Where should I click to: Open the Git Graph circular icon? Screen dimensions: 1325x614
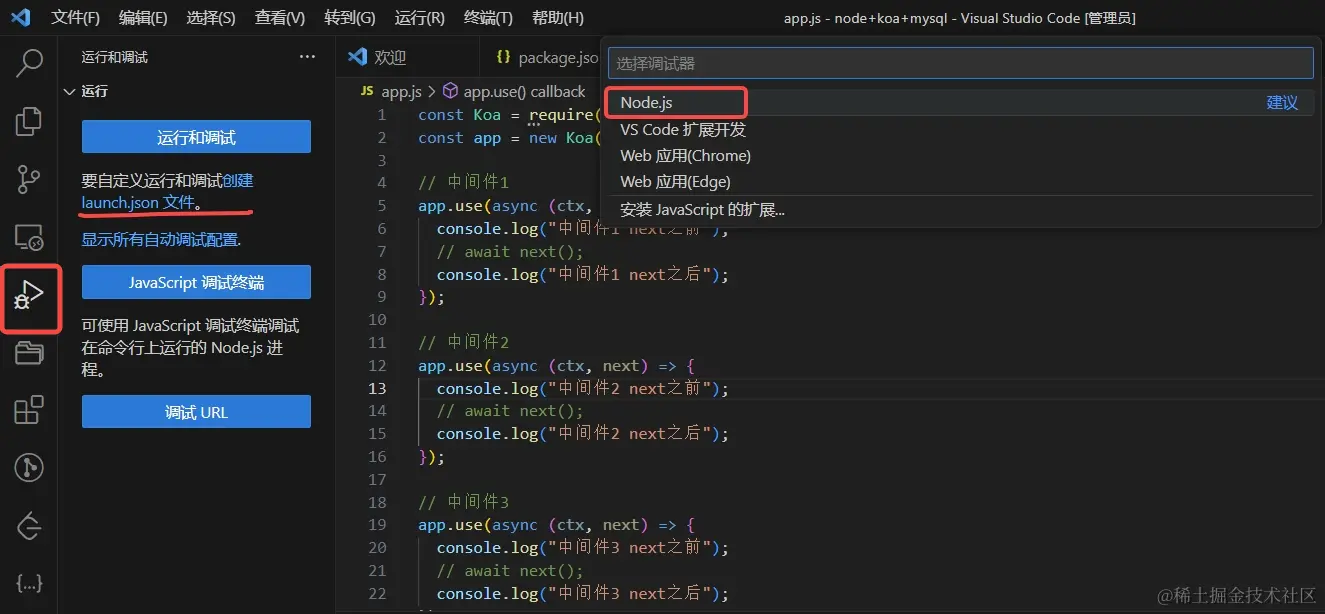[29, 467]
